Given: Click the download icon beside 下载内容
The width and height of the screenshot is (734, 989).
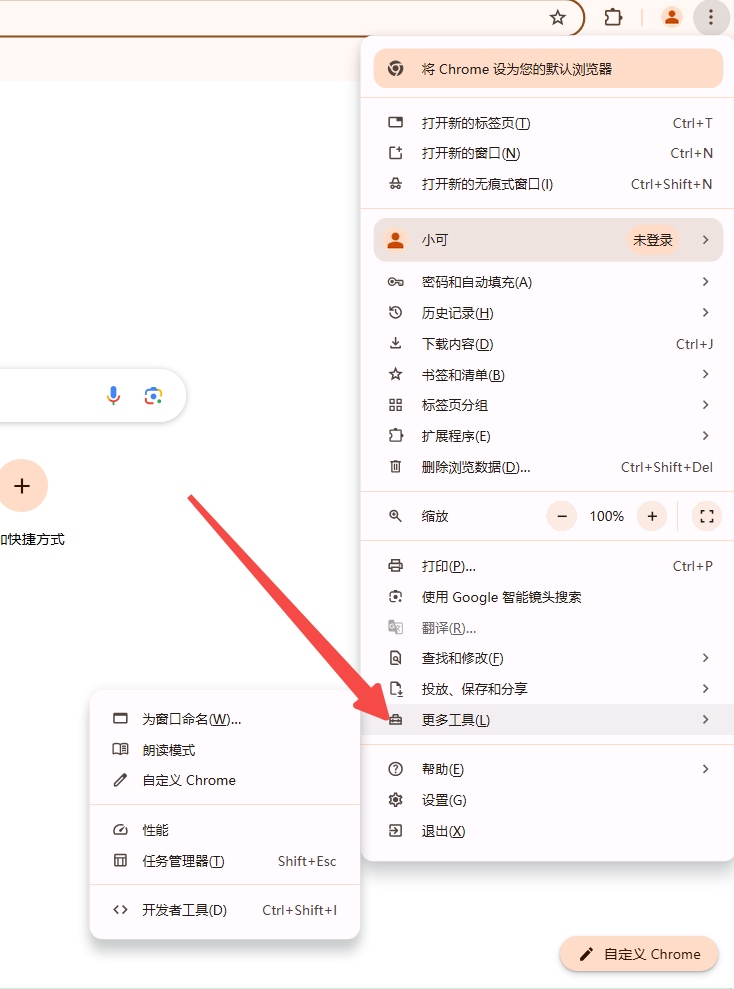Looking at the screenshot, I should [x=395, y=343].
